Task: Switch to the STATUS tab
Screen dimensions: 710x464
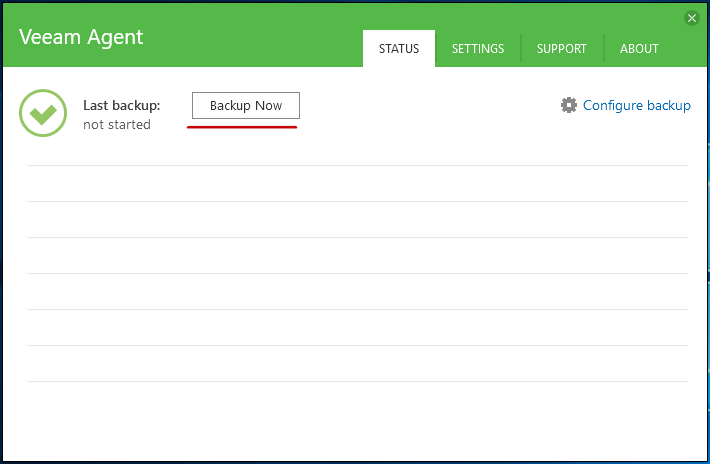Action: coord(399,48)
